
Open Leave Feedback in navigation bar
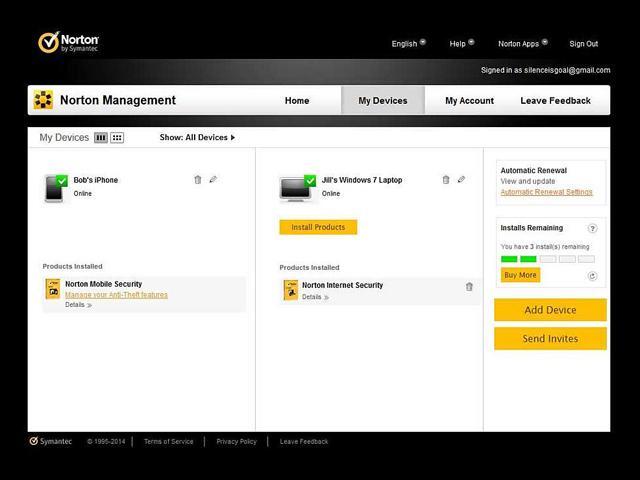click(x=556, y=100)
